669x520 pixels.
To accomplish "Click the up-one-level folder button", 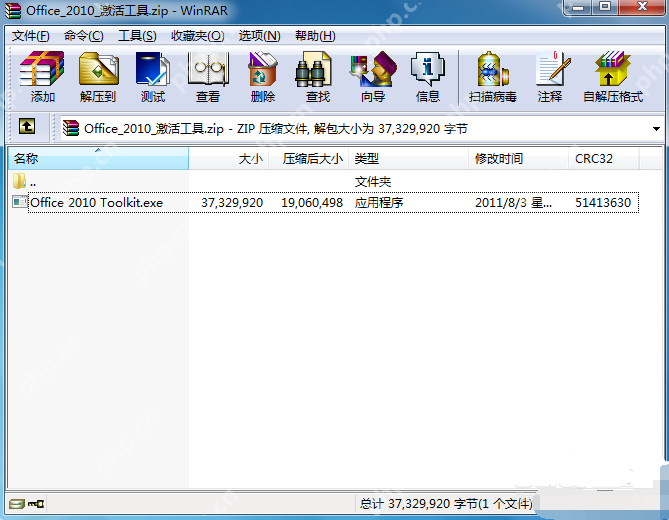I will (x=26, y=127).
